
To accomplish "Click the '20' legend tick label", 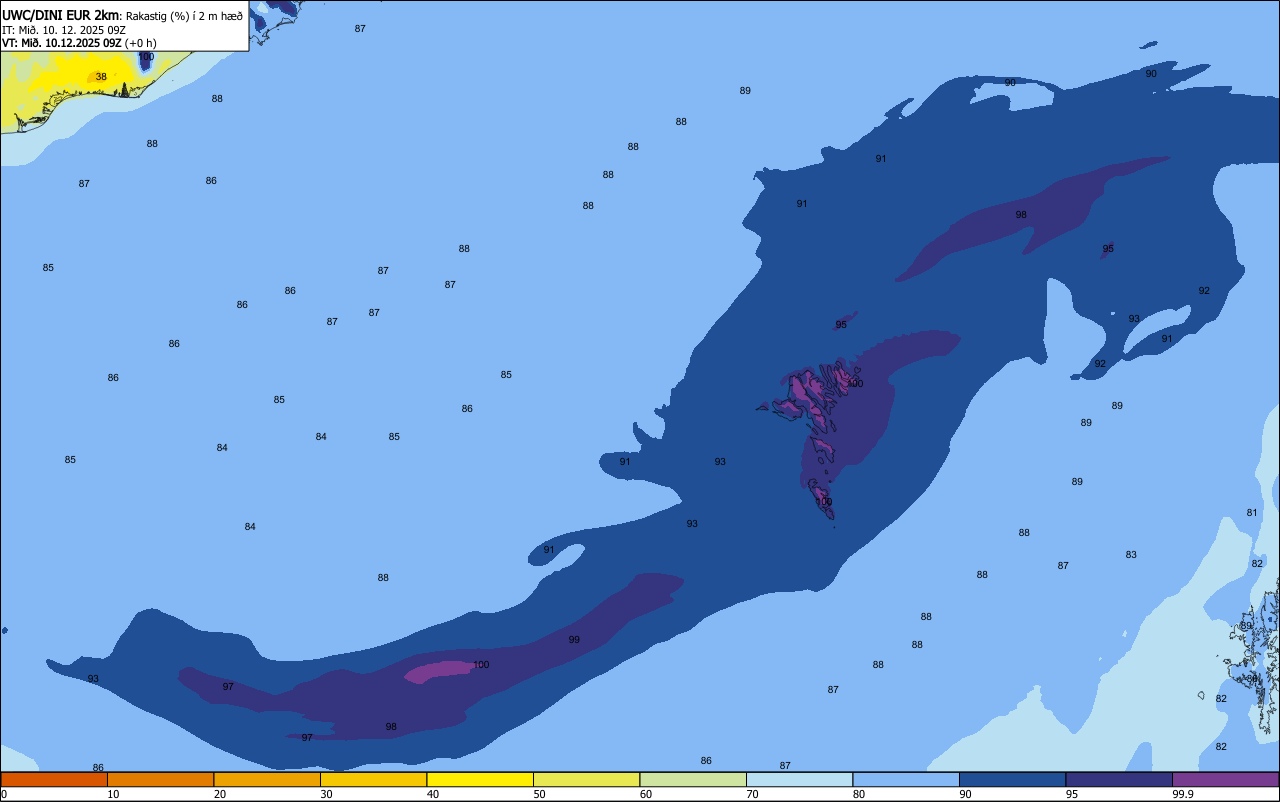I will pyautogui.click(x=220, y=794).
